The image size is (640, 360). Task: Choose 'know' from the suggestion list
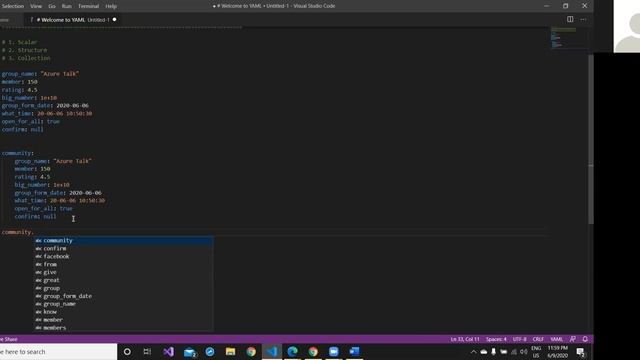[x=123, y=312]
